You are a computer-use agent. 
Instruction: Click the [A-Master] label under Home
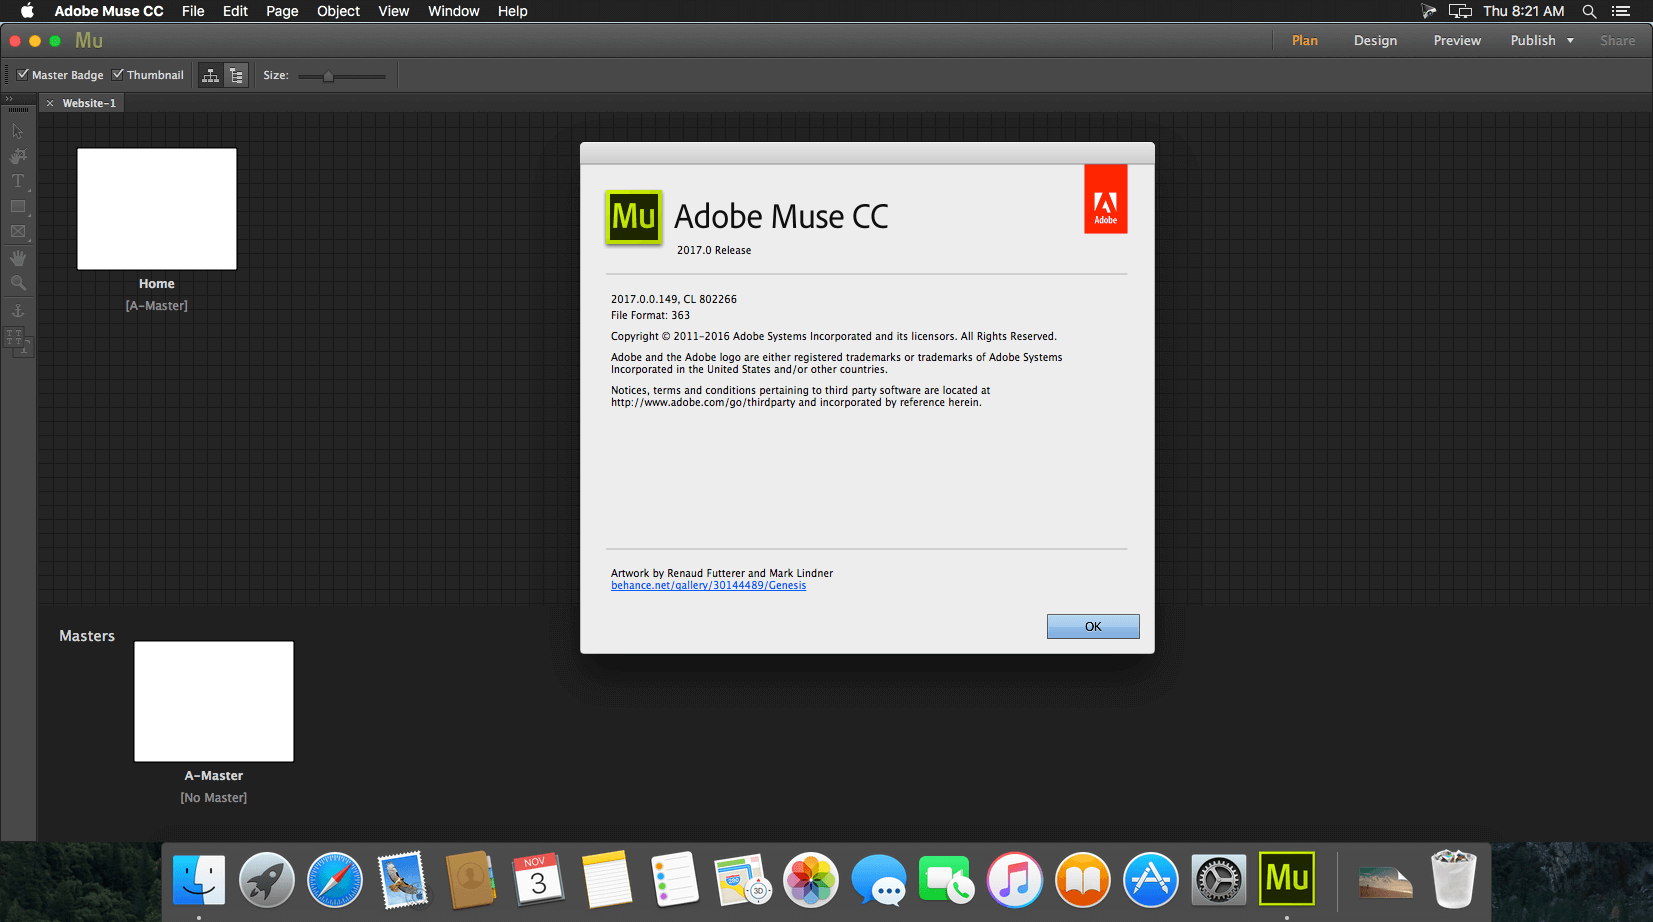click(x=157, y=306)
